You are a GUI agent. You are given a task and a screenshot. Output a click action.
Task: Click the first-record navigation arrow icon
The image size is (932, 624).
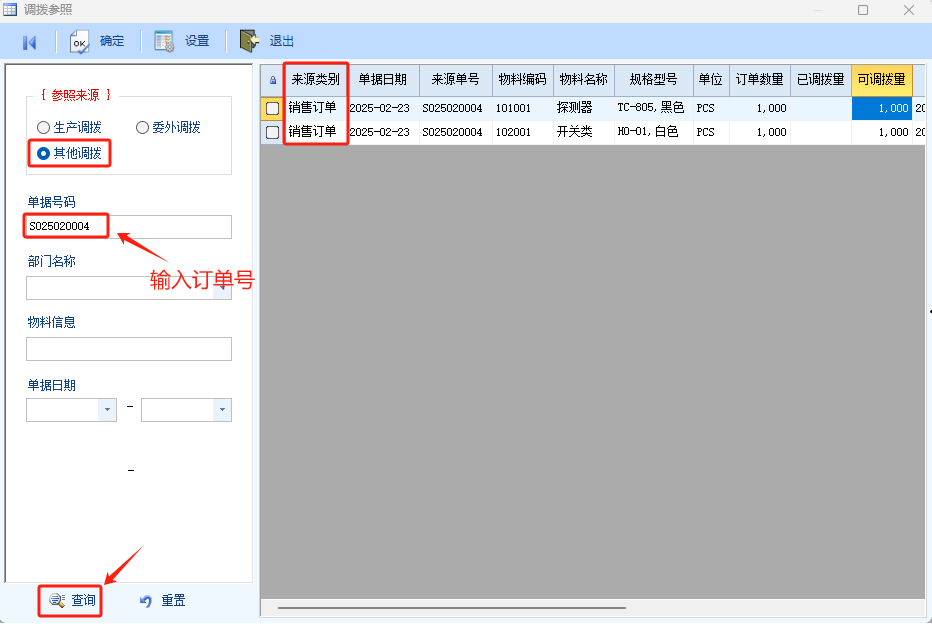tap(30, 42)
